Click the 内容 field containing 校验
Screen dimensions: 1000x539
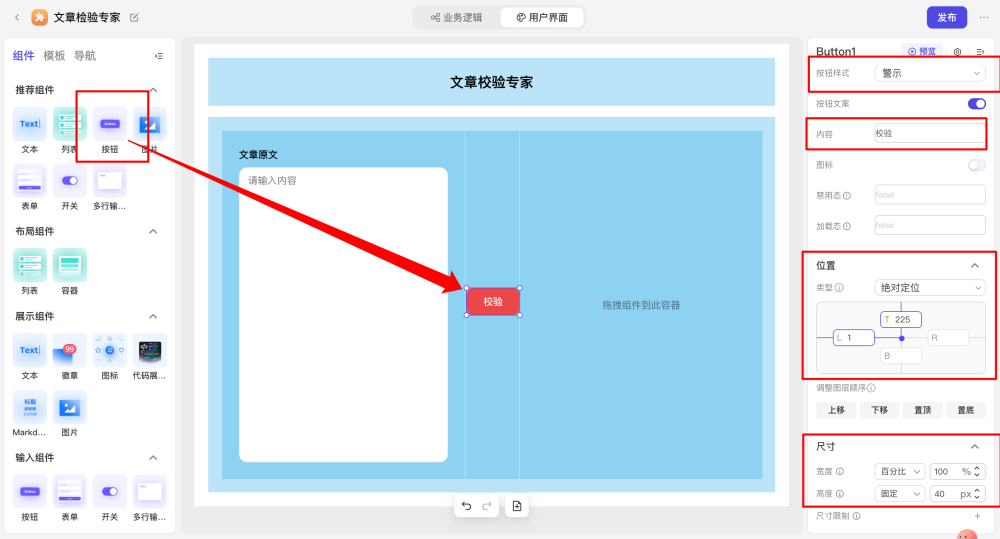930,133
